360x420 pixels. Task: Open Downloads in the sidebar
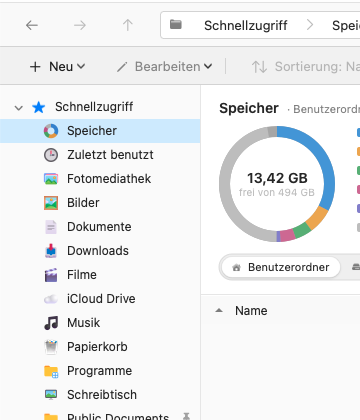click(x=100, y=251)
